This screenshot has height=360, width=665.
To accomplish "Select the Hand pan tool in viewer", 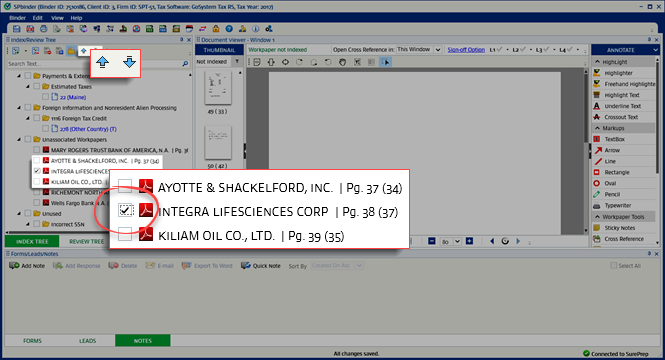I will [x=343, y=62].
